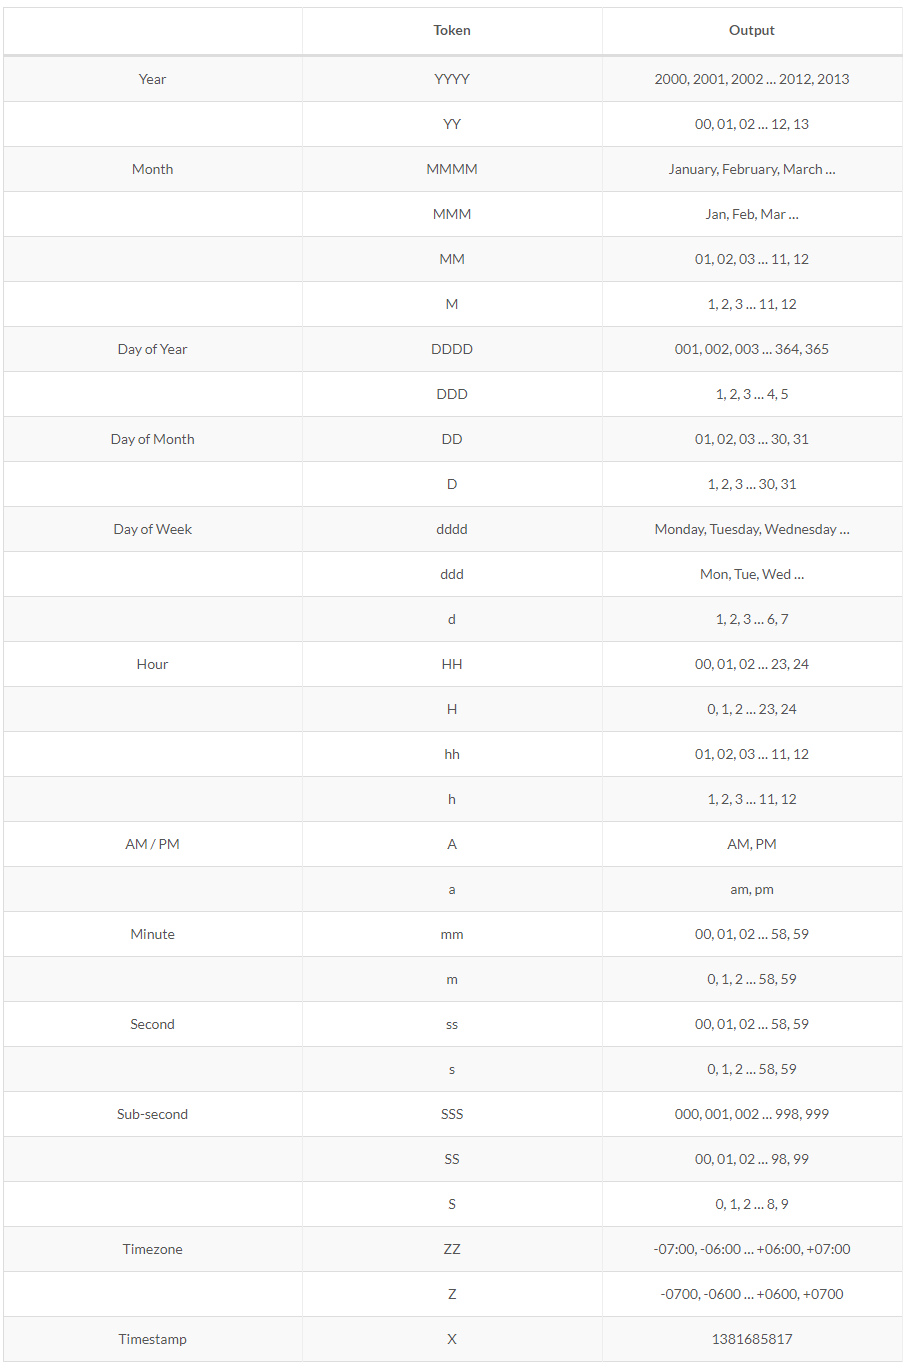Select the "Timezone" row label
The image size is (908, 1364).
[x=152, y=1249]
